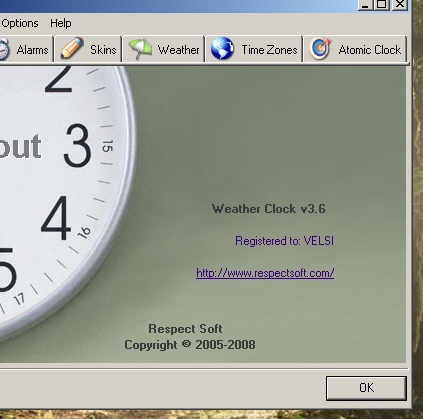423x419 pixels.
Task: Open the Atomic Clock tab label
Action: coord(370,50)
